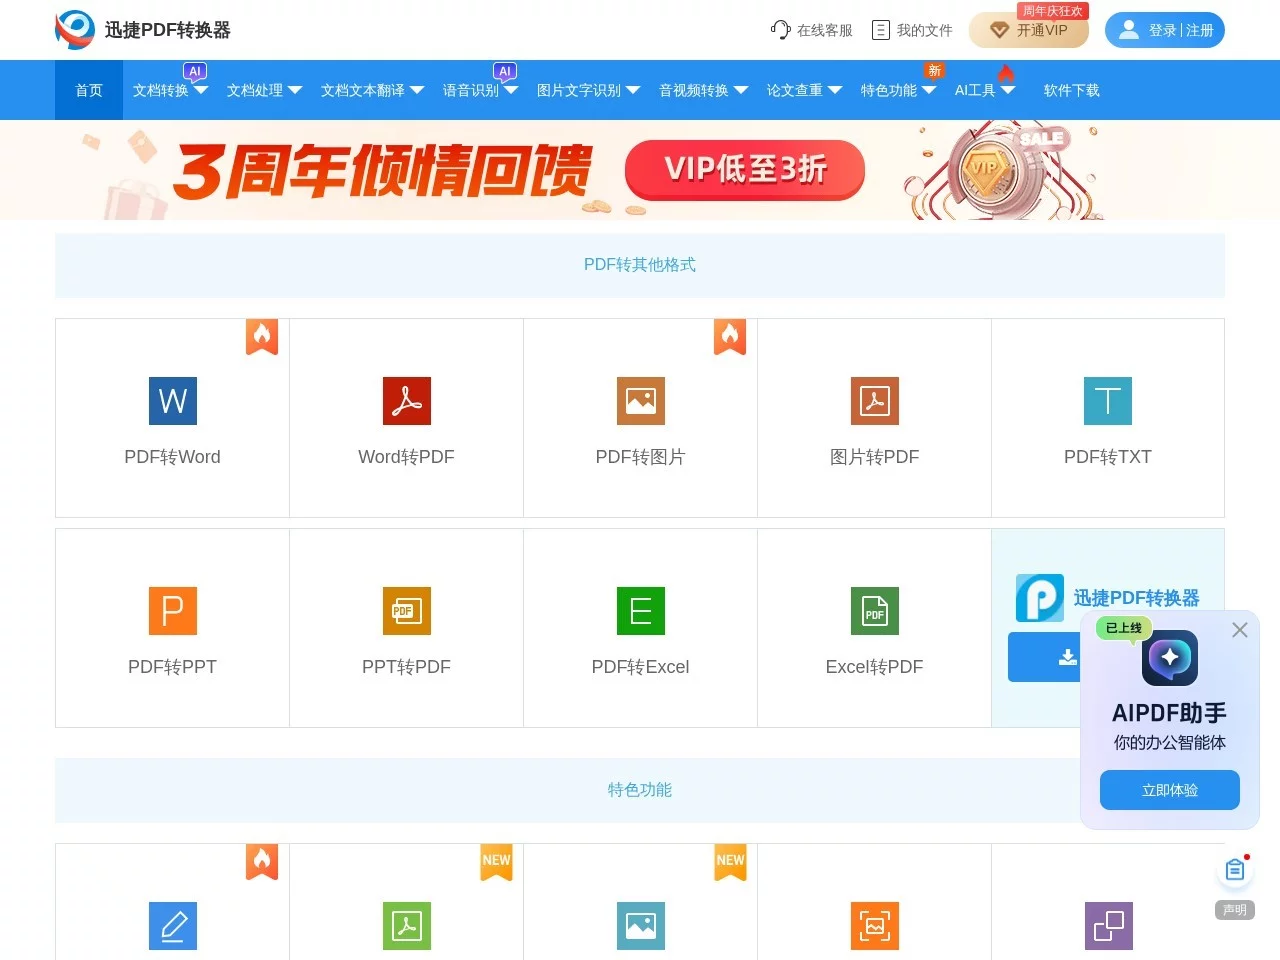
Task: Dismiss the AIPDF助手 popup
Action: (1239, 630)
